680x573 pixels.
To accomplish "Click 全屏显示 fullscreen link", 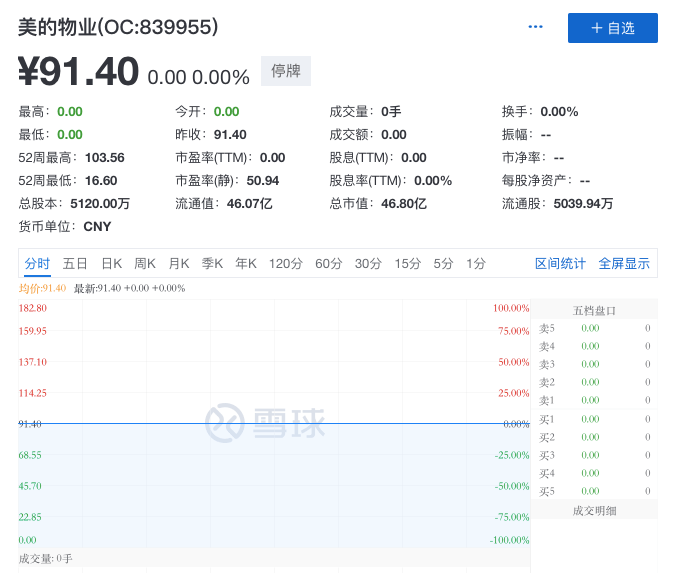I will (624, 263).
